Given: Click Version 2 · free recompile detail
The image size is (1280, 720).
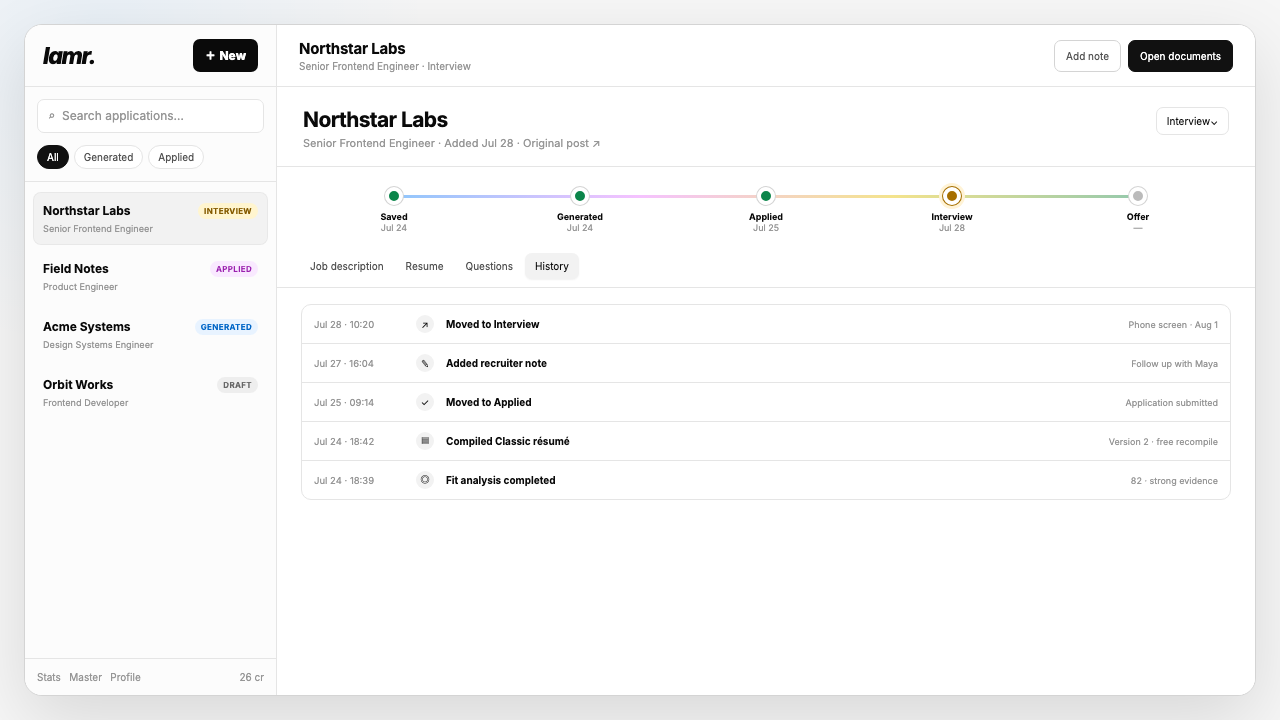Looking at the screenshot, I should (x=1163, y=442).
